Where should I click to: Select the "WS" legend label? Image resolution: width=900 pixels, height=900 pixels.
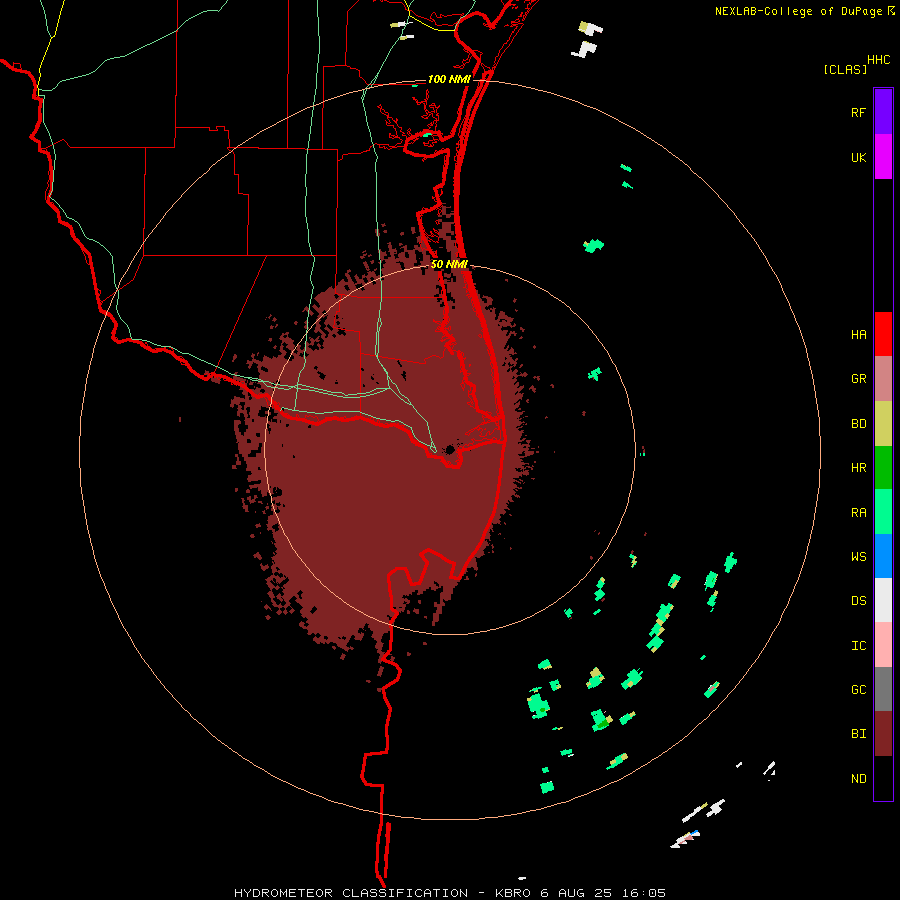click(858, 557)
